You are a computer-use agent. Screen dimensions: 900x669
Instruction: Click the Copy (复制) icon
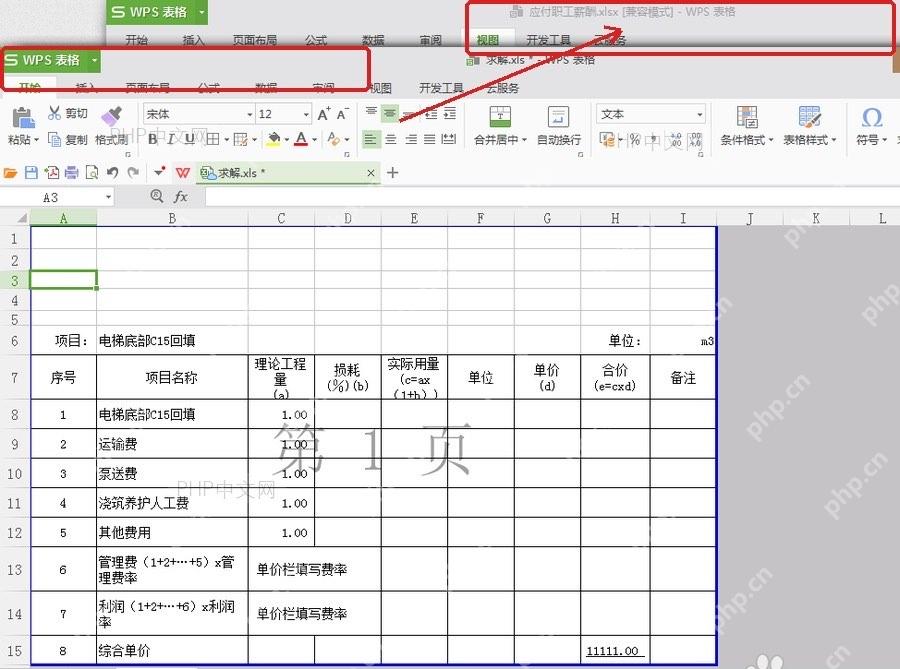pyautogui.click(x=55, y=139)
